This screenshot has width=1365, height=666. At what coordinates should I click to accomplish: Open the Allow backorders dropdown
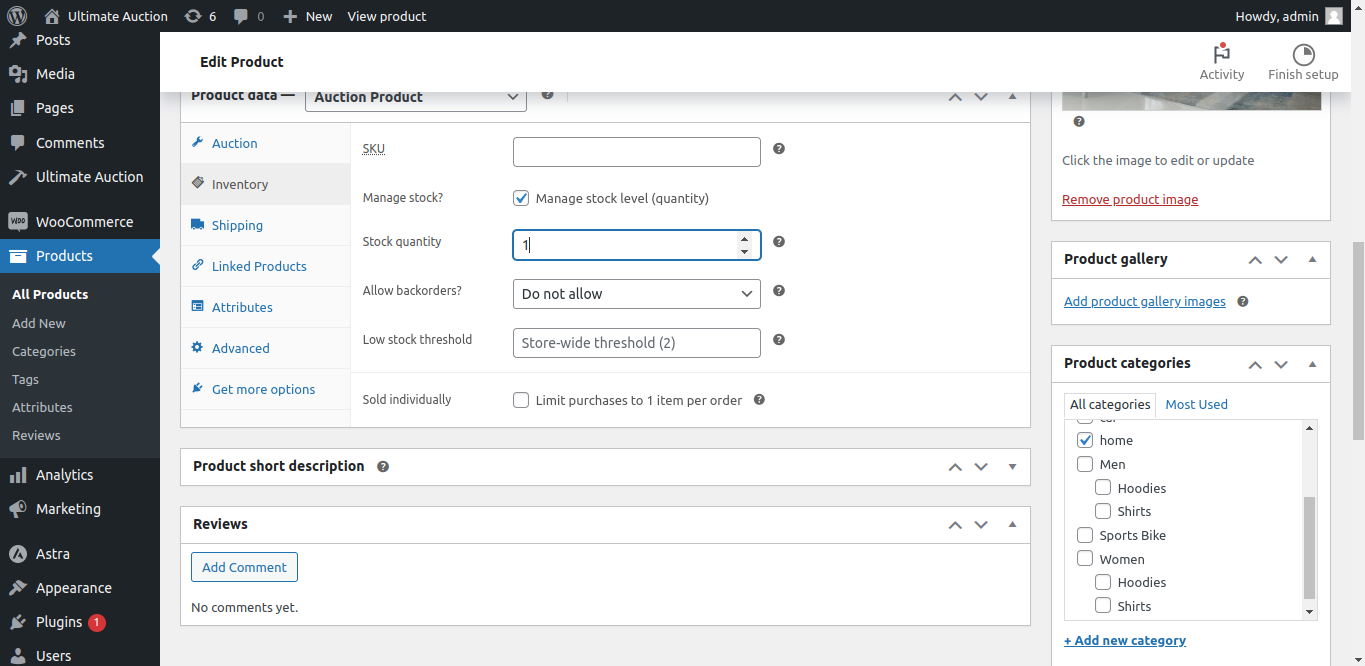point(637,294)
